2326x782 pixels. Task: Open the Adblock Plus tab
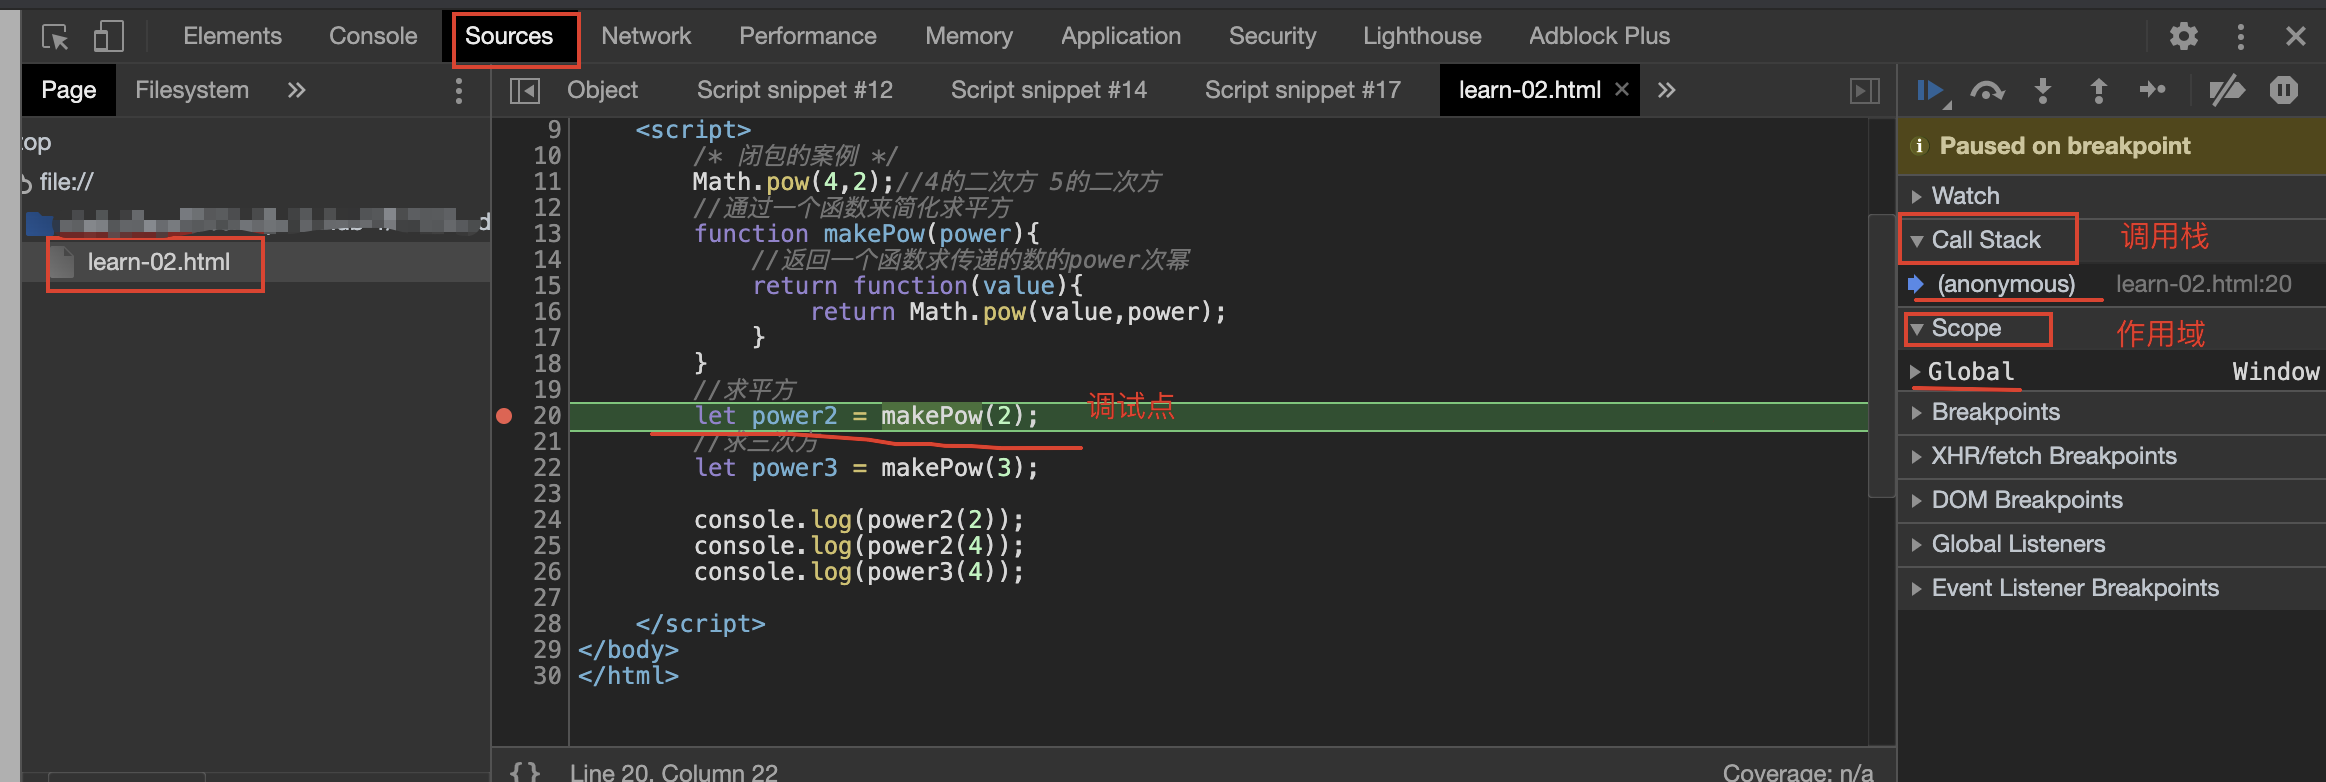tap(1599, 36)
